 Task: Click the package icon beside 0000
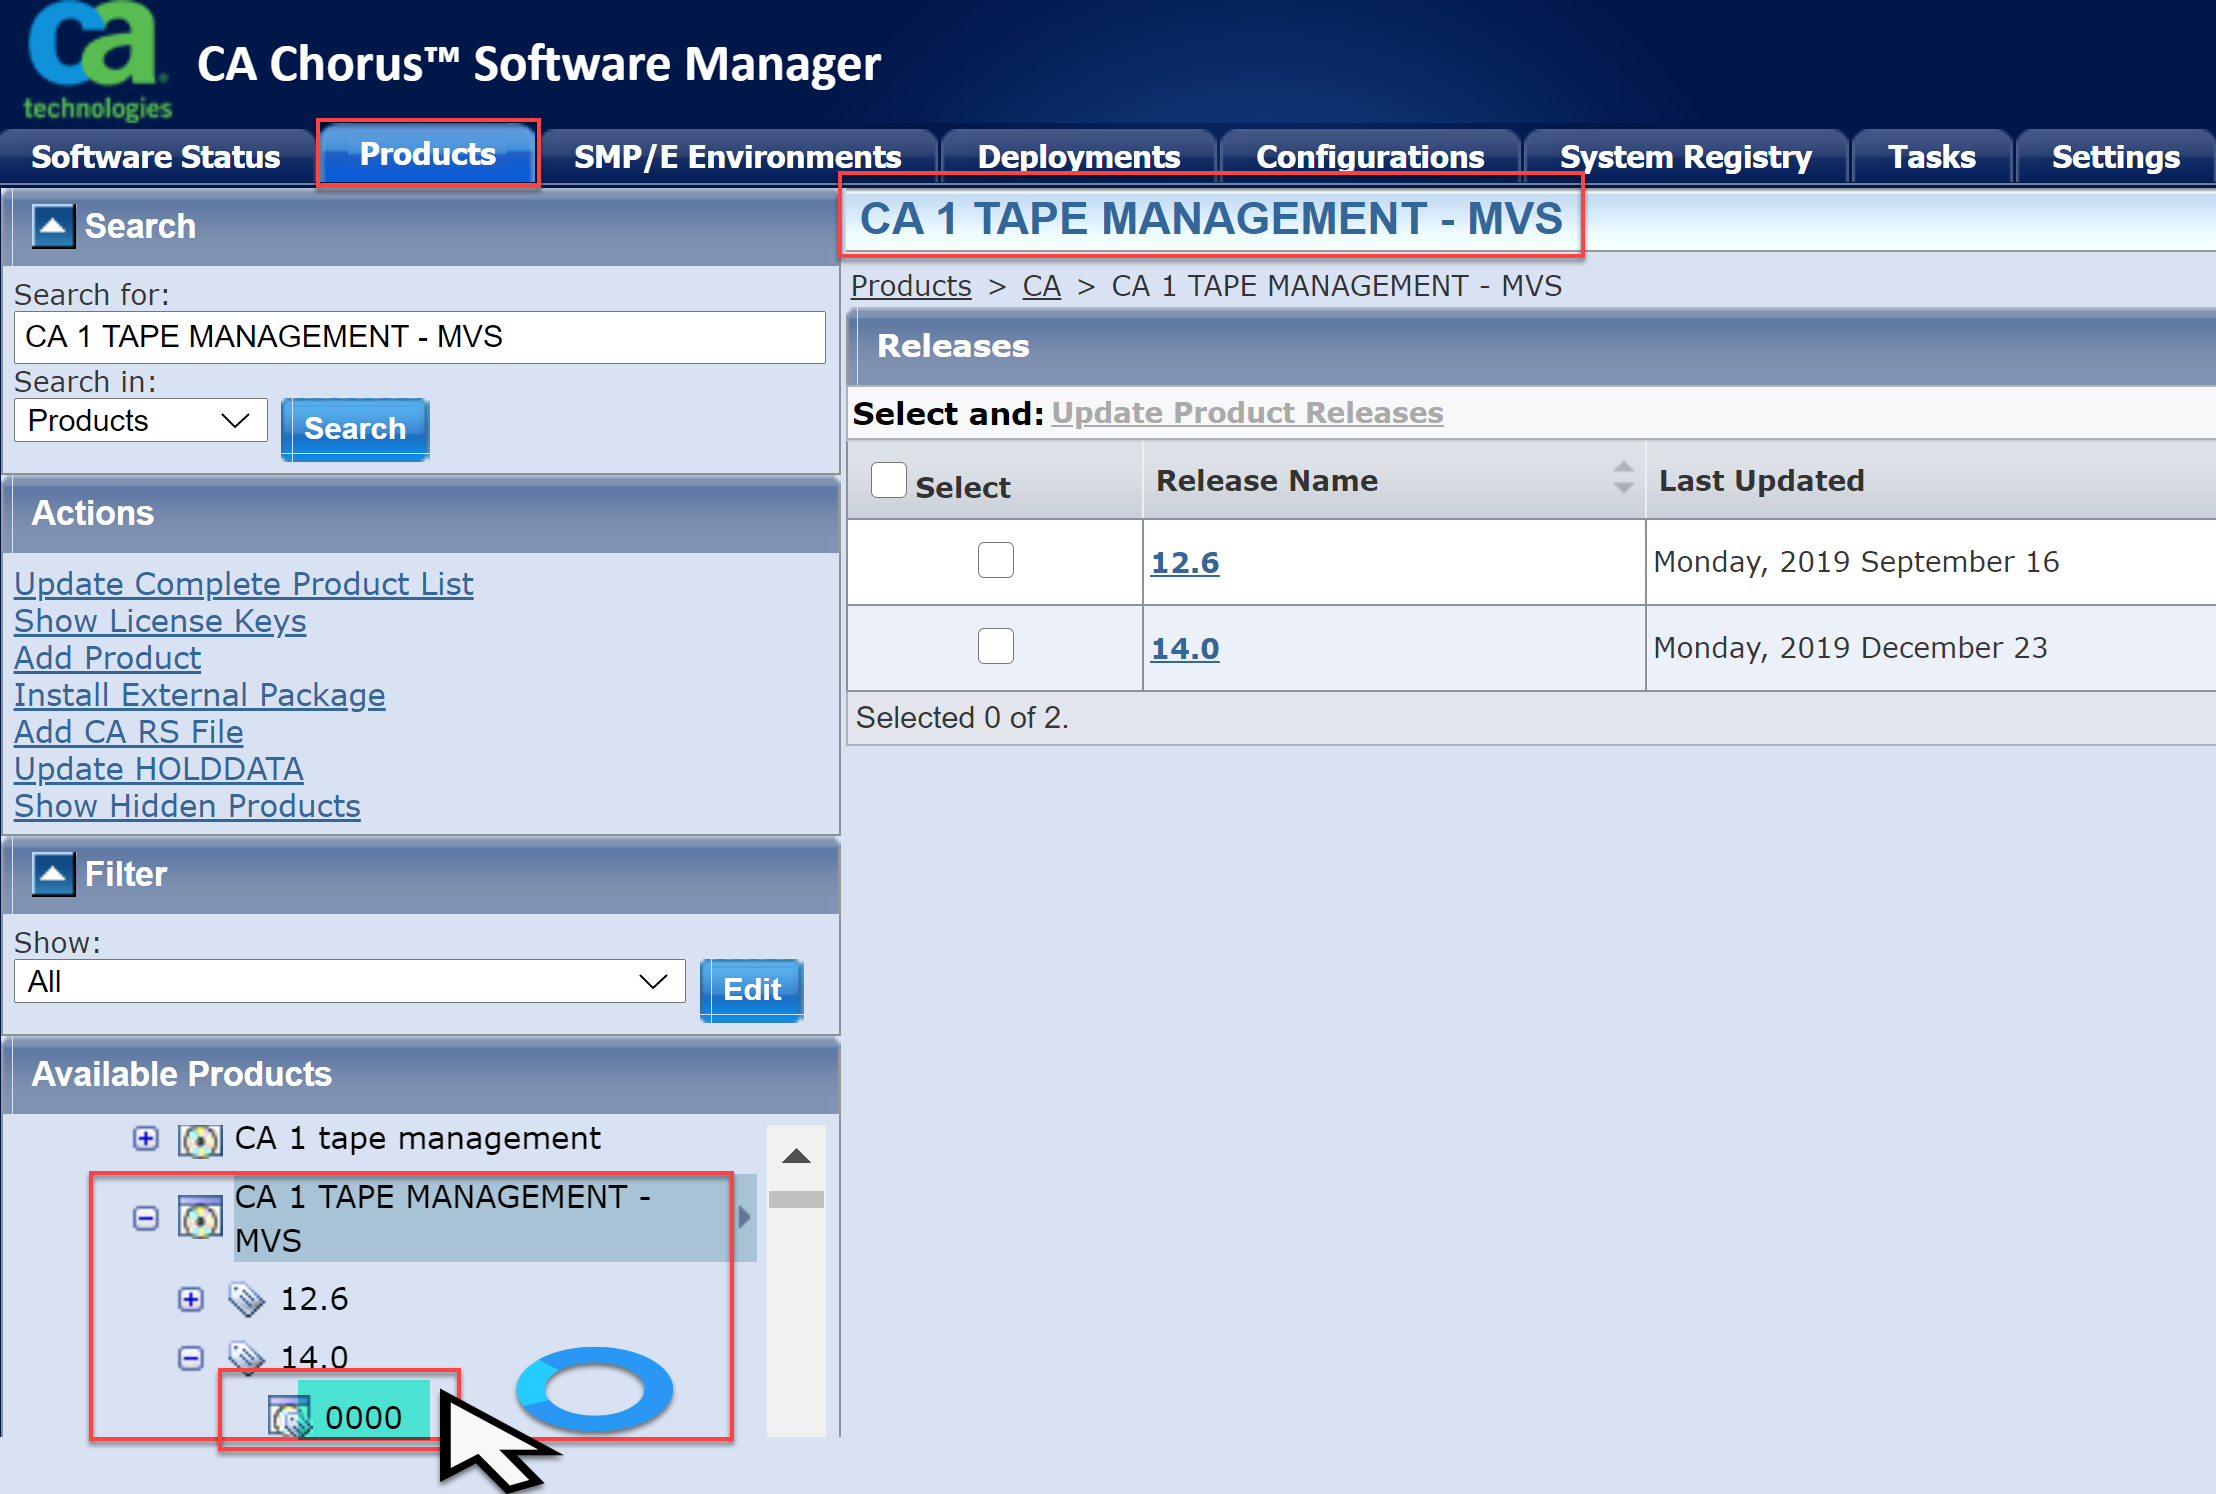(x=289, y=1417)
